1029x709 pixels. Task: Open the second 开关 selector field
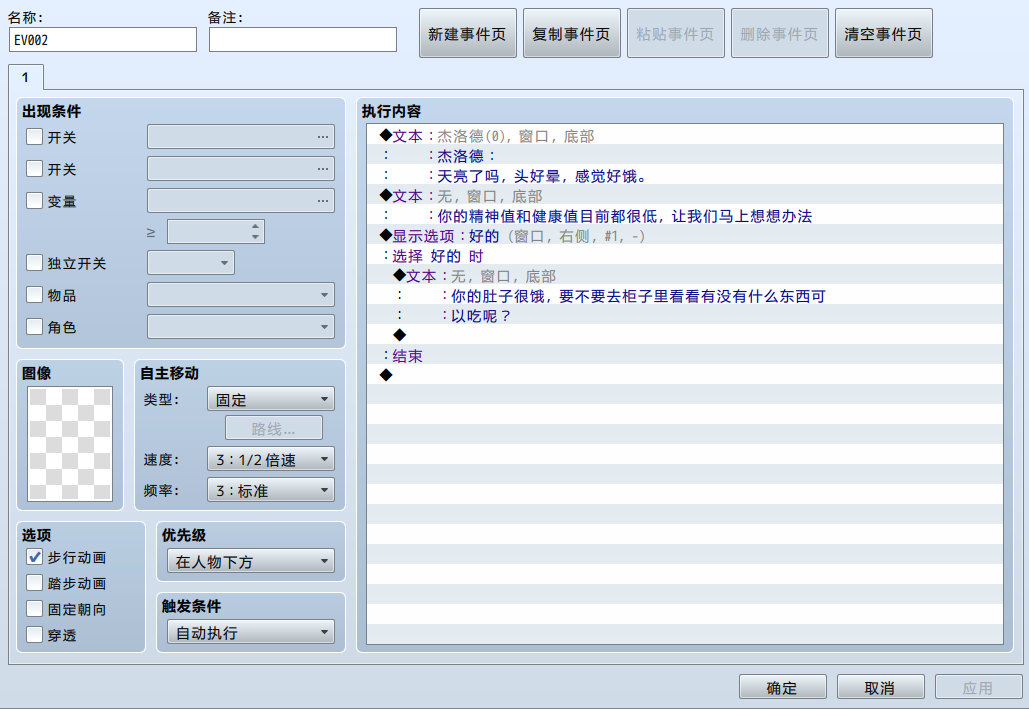tap(241, 169)
